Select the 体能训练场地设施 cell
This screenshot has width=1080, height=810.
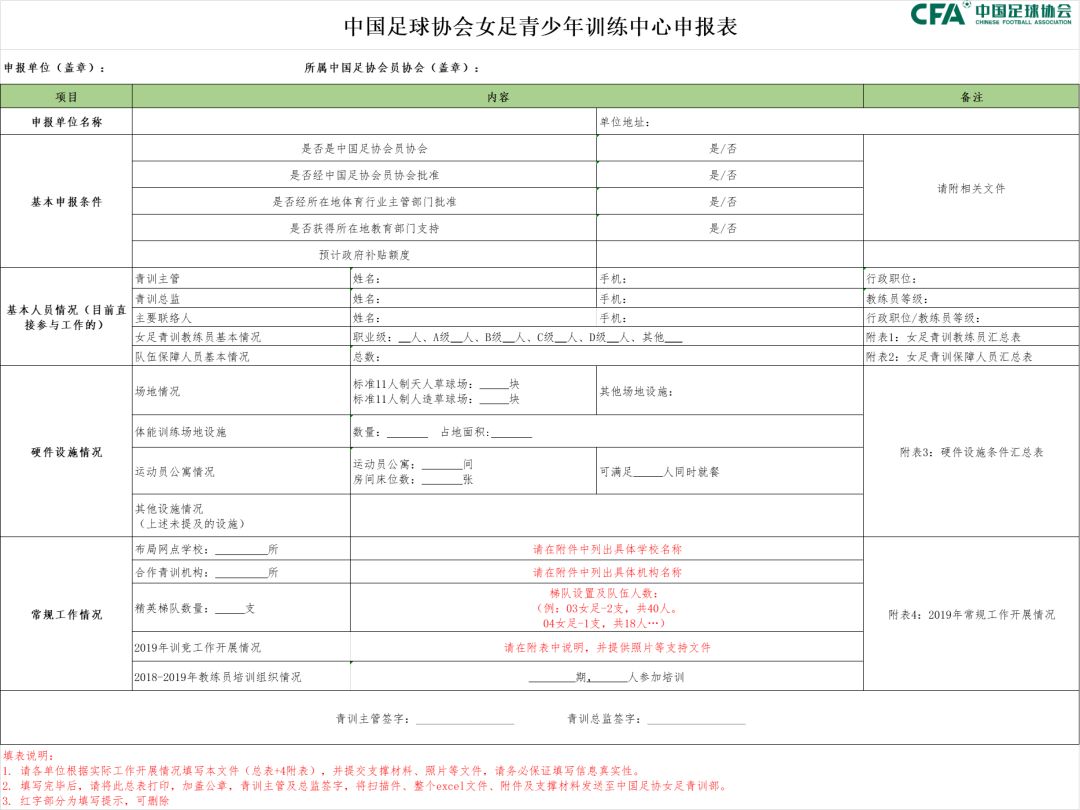coord(242,432)
